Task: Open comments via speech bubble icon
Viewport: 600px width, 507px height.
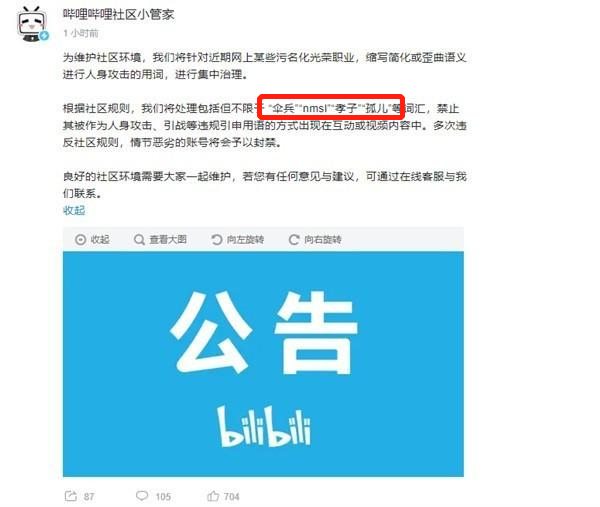Action: point(142,496)
